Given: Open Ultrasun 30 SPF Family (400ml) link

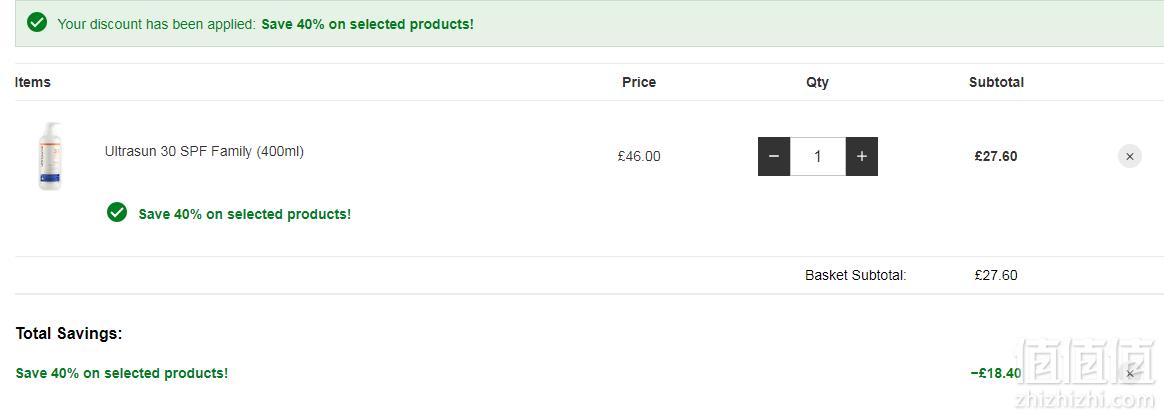Looking at the screenshot, I should 204,151.
